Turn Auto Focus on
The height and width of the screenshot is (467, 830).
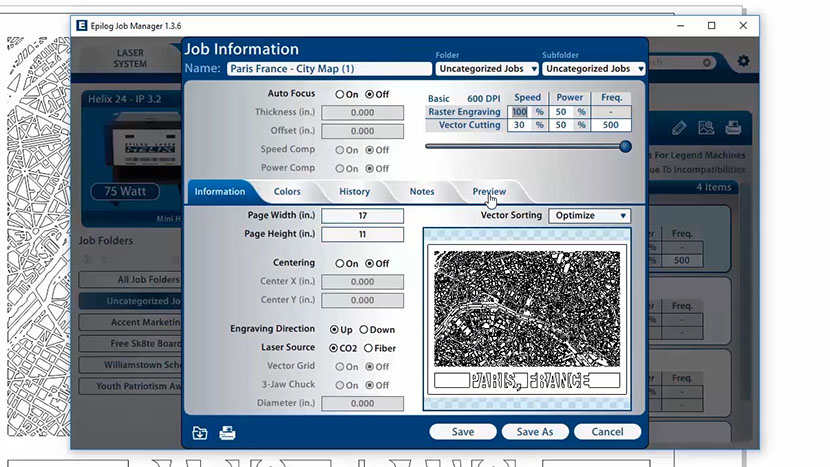pyautogui.click(x=340, y=95)
